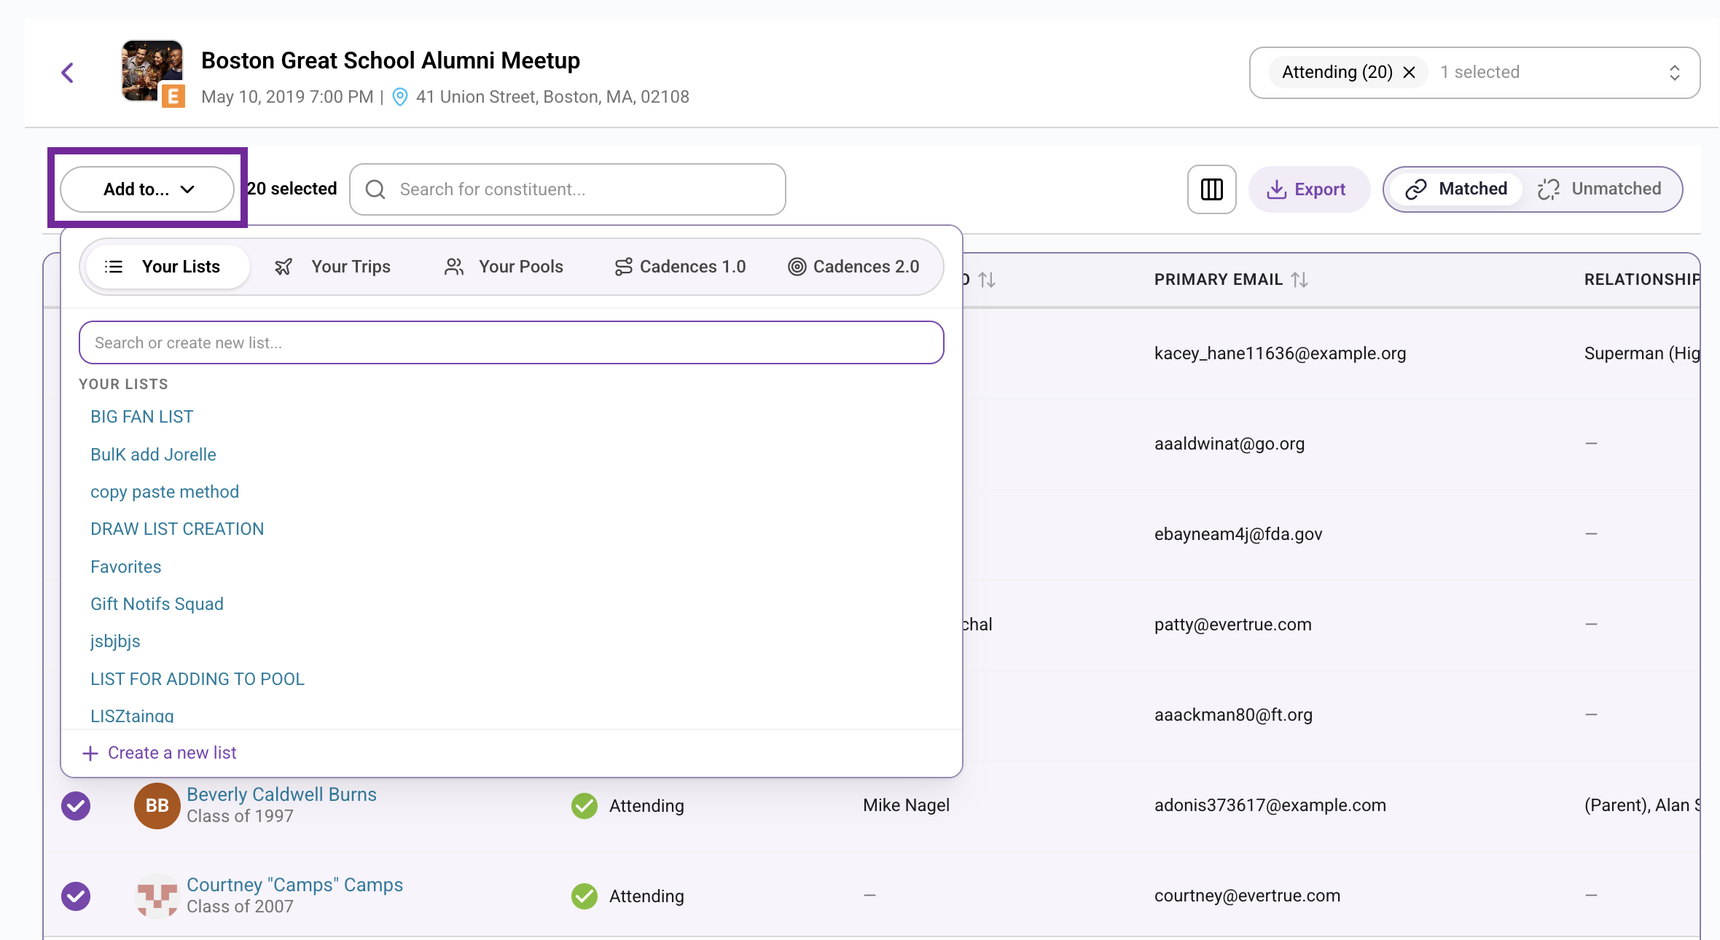The height and width of the screenshot is (940, 1720).
Task: Choose the Favorites list
Action: [126, 567]
